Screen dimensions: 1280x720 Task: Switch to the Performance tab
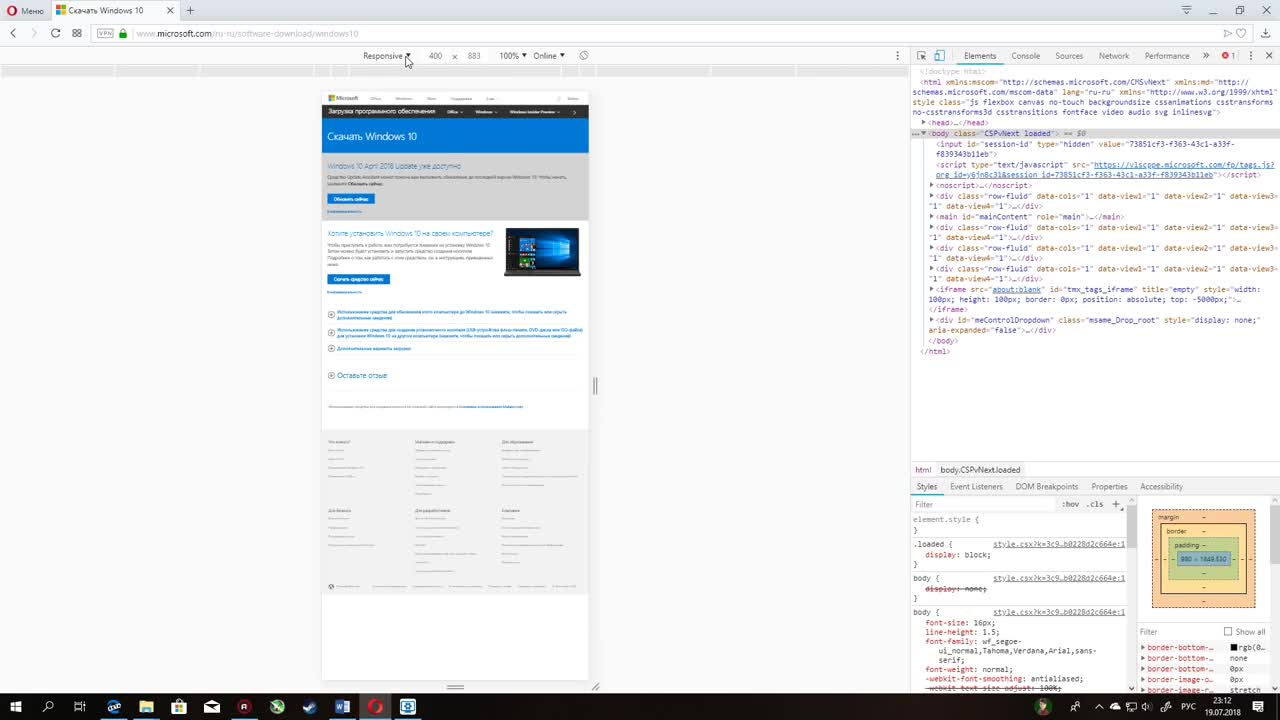click(1167, 56)
